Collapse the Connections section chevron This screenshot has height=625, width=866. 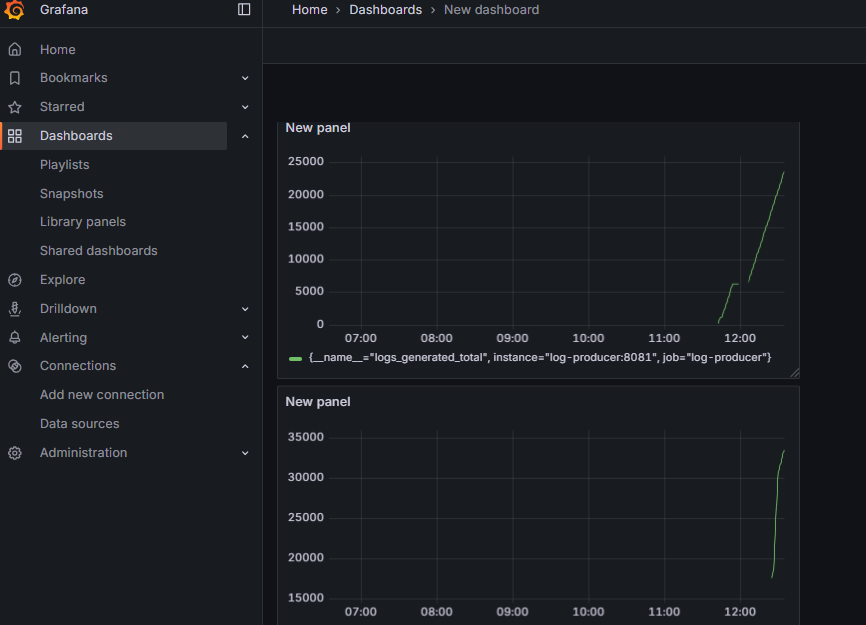coord(245,367)
